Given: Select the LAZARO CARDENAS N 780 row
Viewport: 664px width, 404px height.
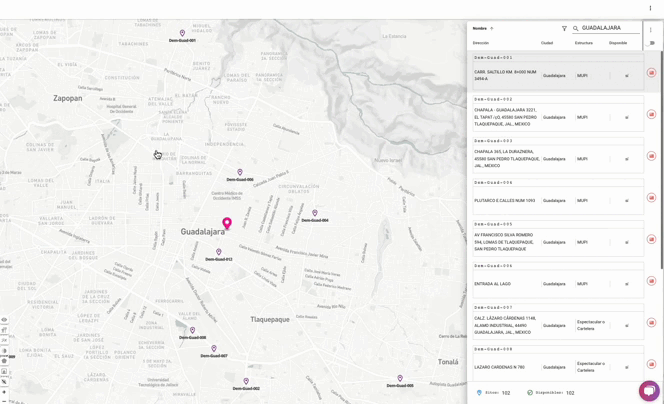Looking at the screenshot, I should coord(558,367).
